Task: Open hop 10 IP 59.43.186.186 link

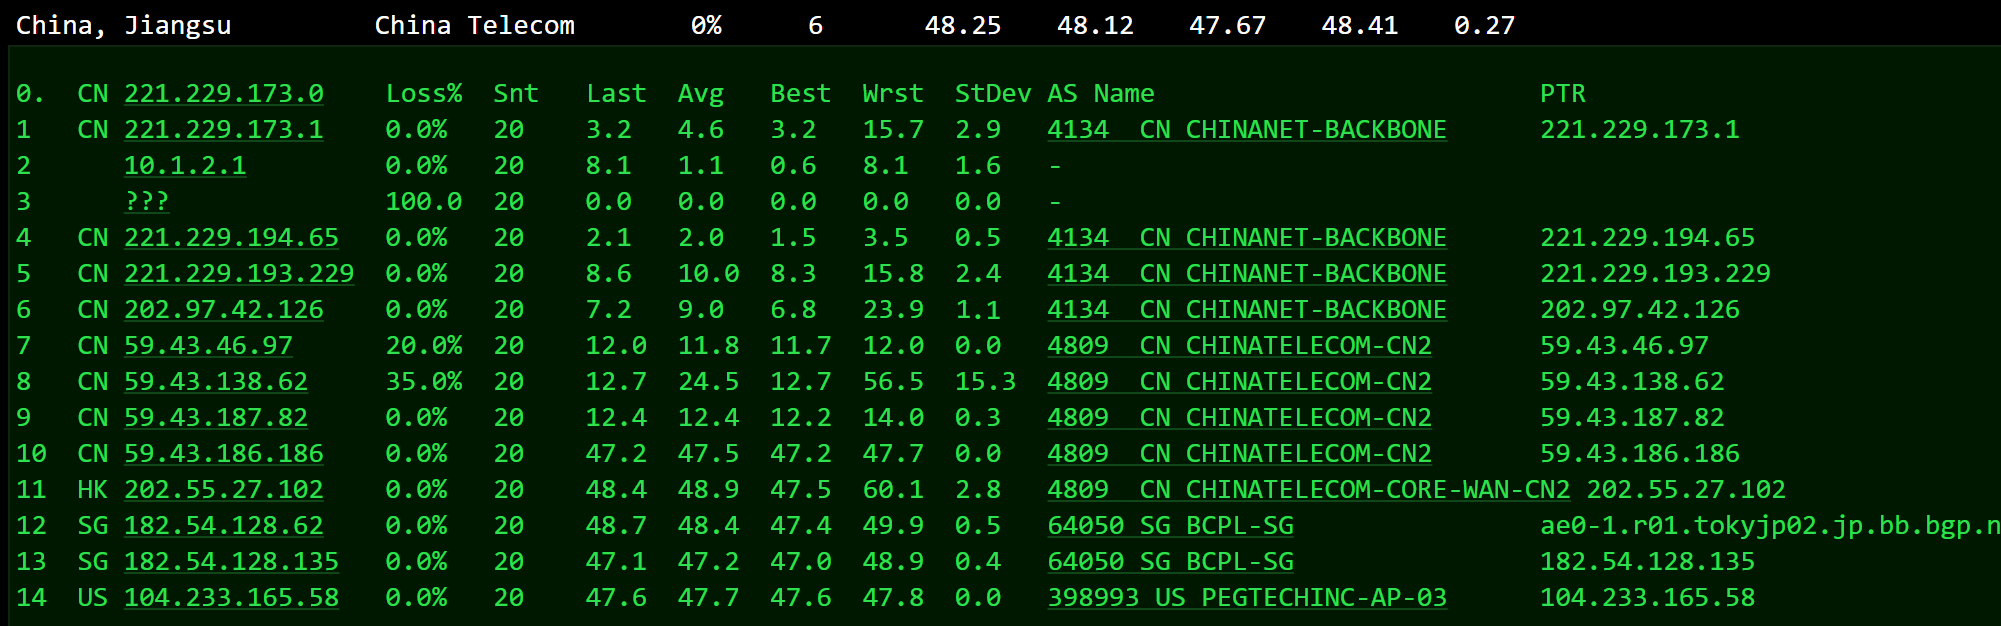Action: (x=224, y=454)
